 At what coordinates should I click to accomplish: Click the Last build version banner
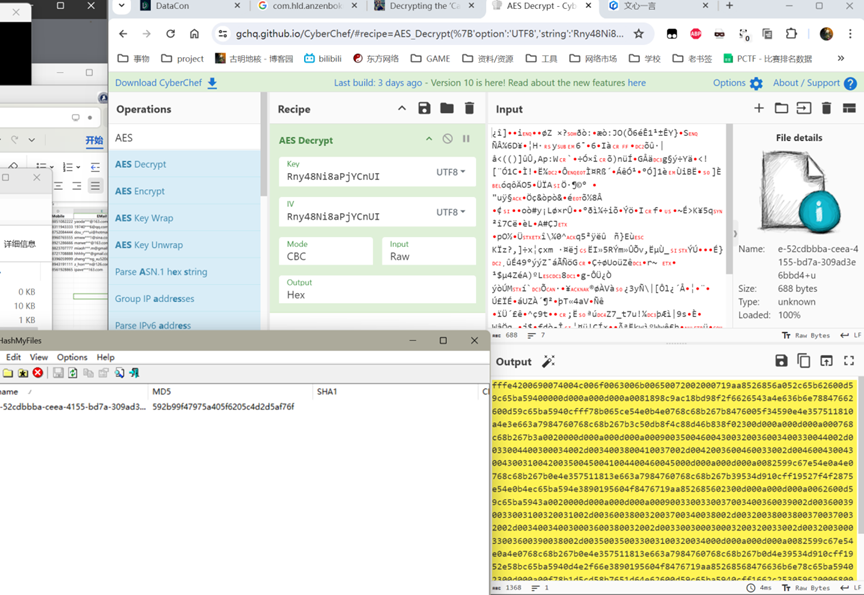(x=489, y=83)
